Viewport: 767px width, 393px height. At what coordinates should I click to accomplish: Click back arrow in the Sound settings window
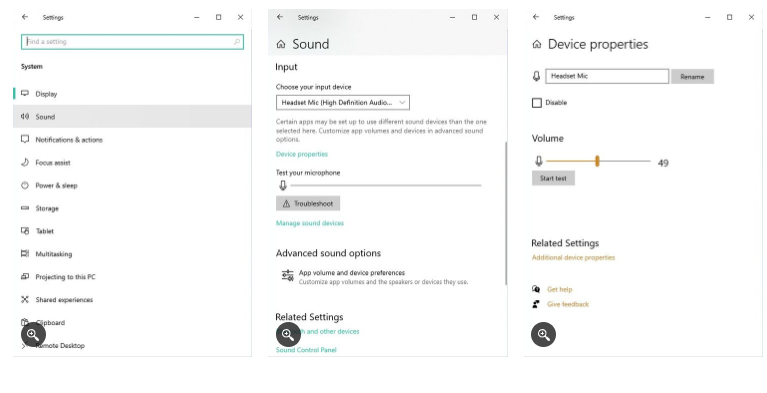[280, 17]
